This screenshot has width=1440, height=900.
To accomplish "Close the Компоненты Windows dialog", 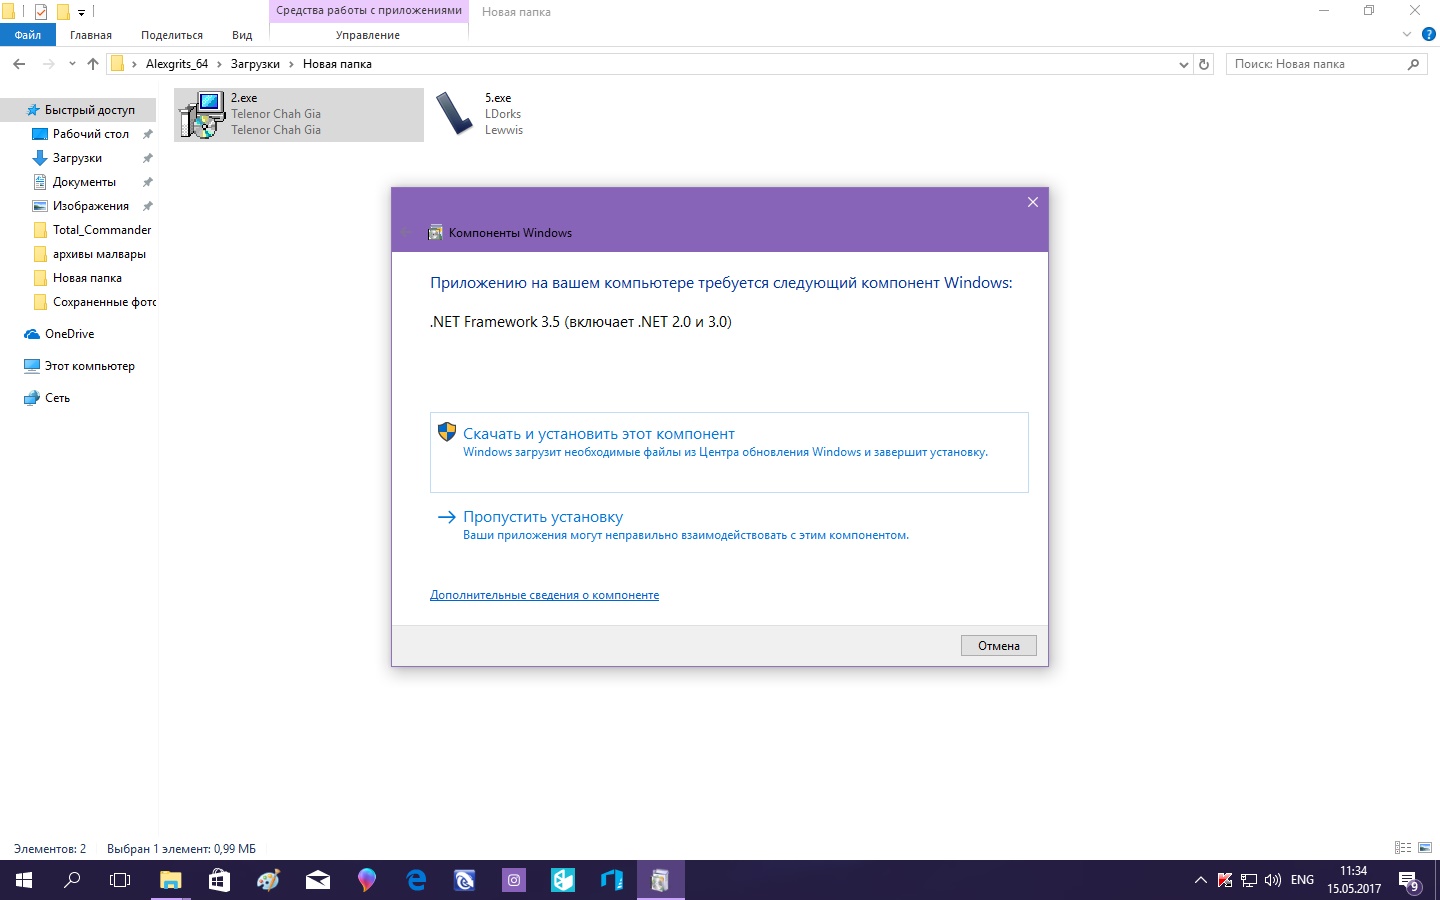I will click(x=1033, y=202).
